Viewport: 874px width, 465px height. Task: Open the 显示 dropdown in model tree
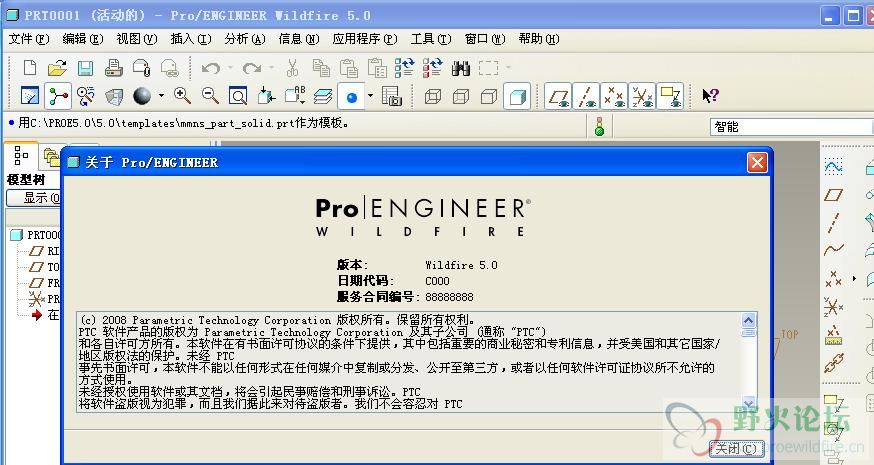coord(33,198)
